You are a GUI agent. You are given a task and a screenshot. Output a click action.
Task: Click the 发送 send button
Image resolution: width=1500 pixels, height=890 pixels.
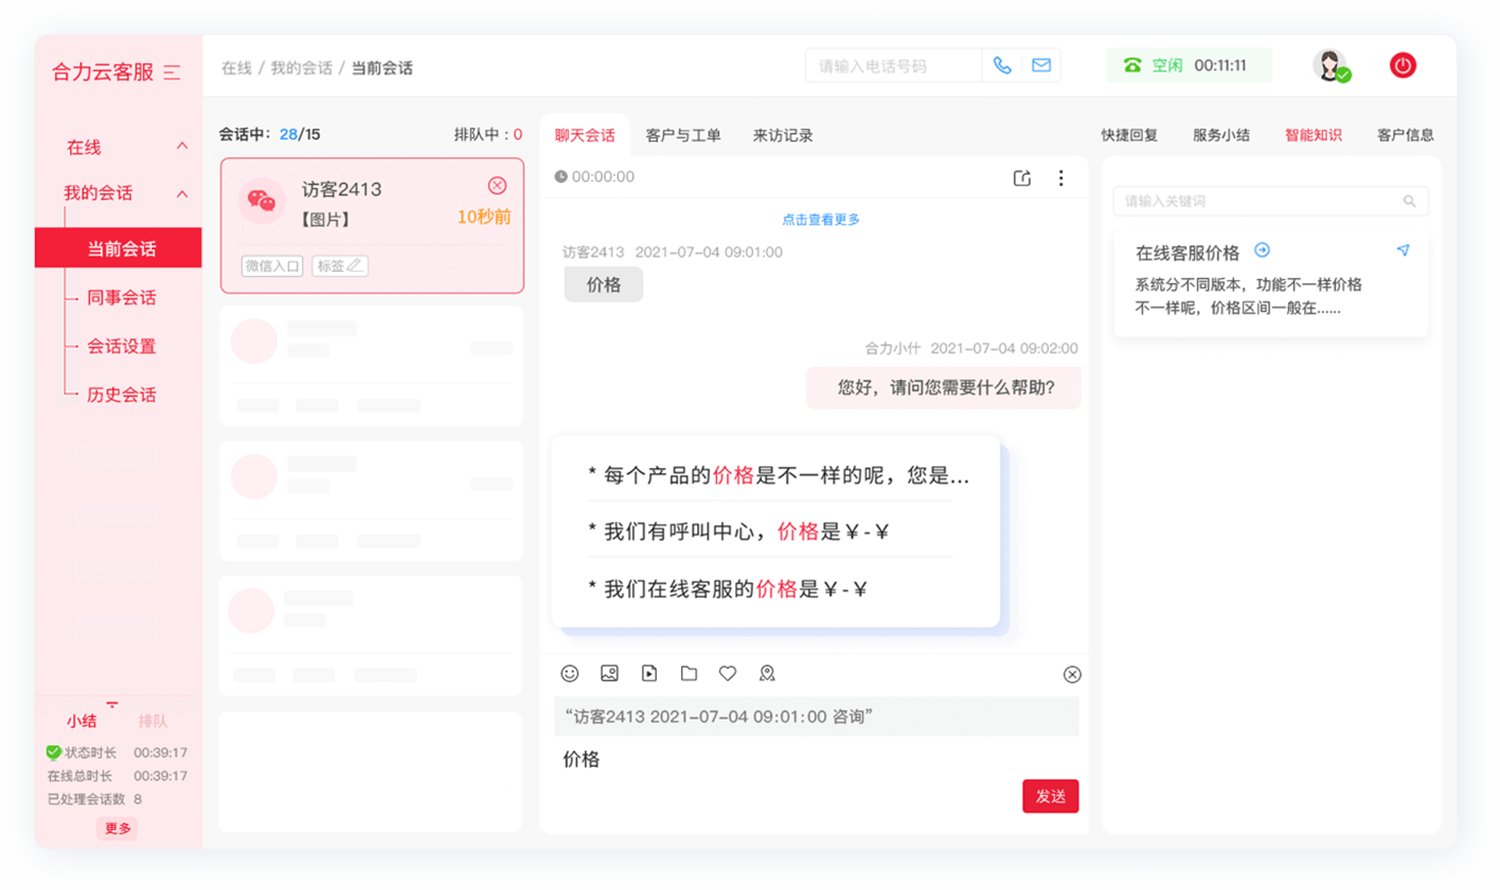pos(1050,796)
